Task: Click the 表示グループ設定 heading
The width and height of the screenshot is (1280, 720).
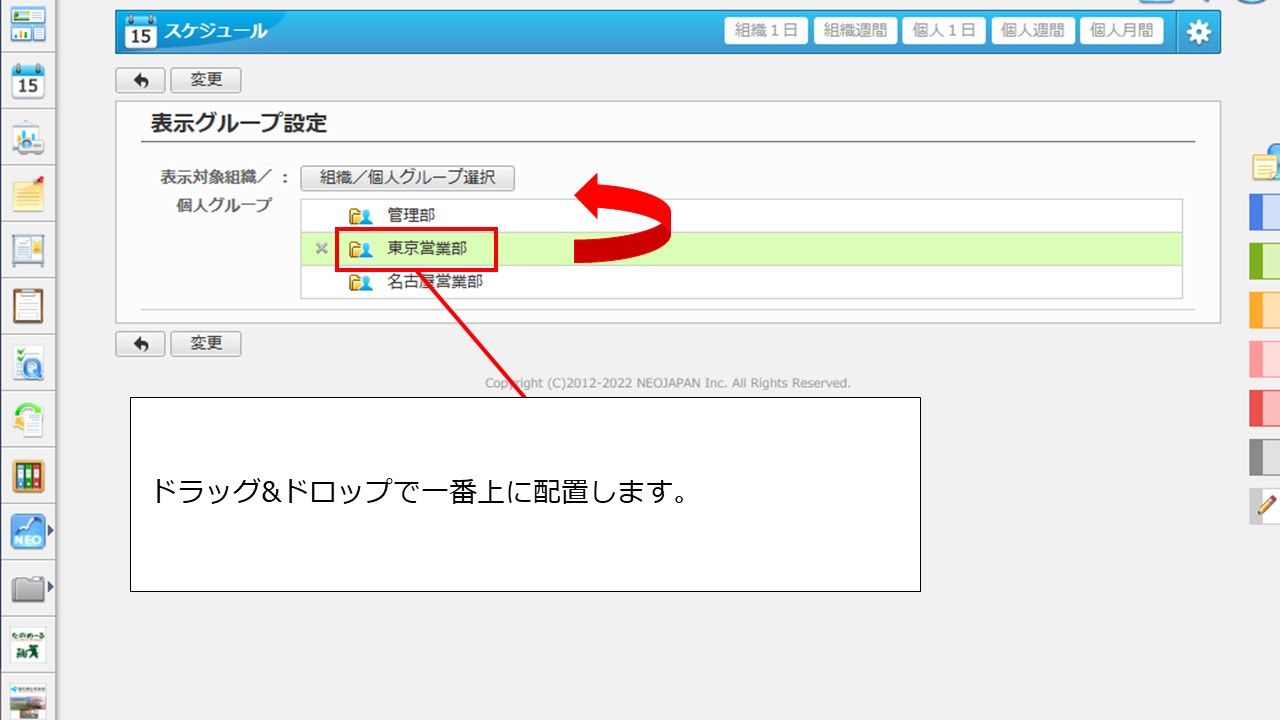Action: tap(239, 123)
